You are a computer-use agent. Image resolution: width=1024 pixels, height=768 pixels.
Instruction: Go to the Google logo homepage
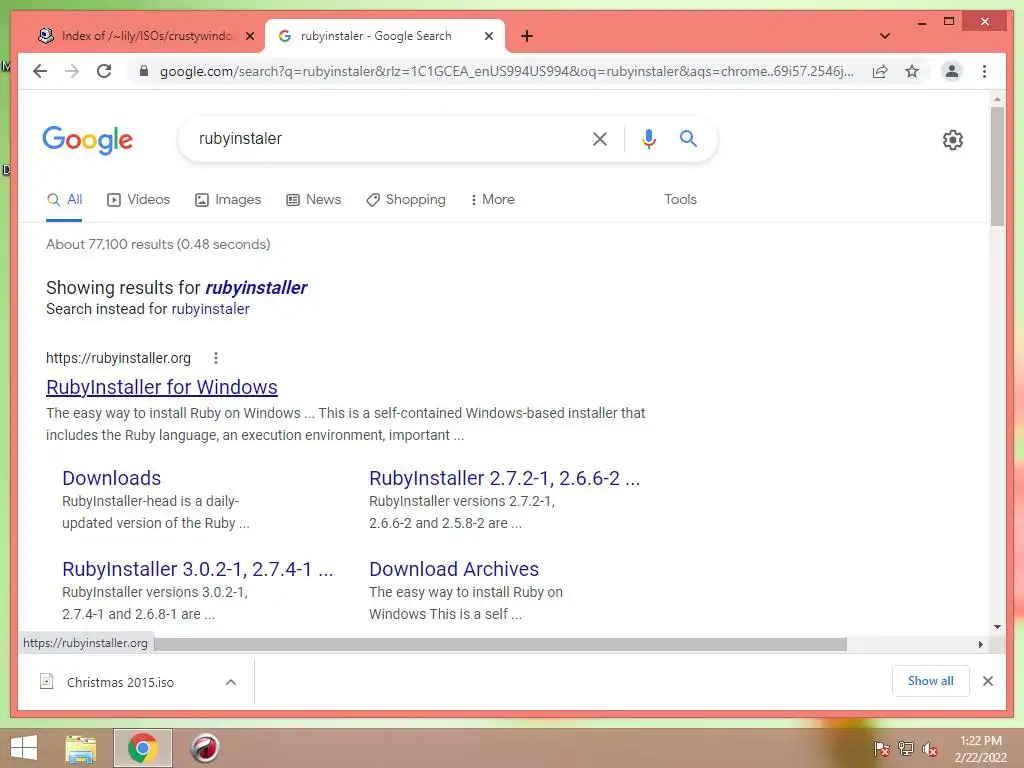[x=88, y=140]
